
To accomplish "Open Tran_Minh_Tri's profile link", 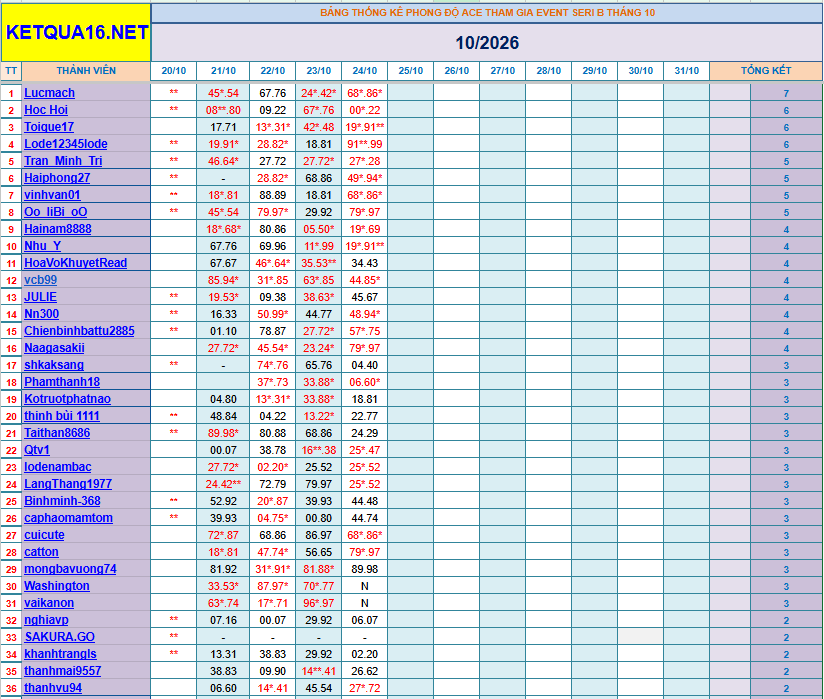I will pos(63,161).
